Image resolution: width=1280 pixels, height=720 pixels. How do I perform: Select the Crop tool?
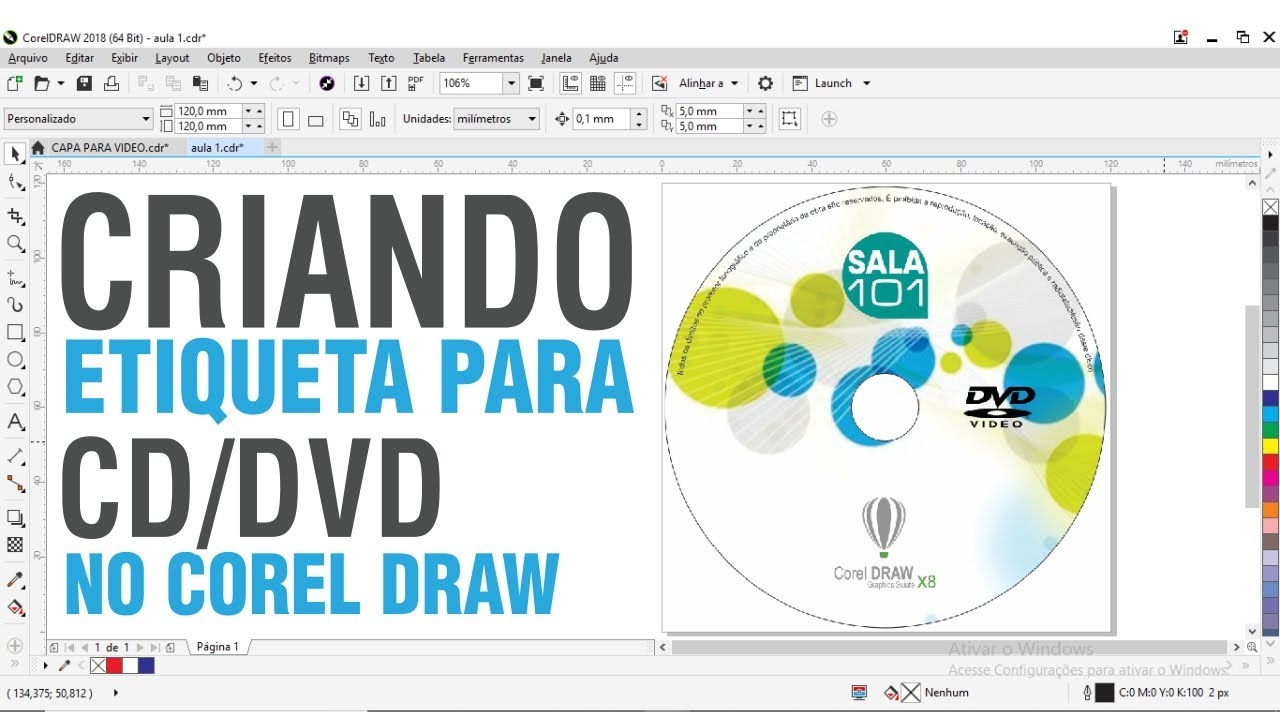[x=15, y=215]
